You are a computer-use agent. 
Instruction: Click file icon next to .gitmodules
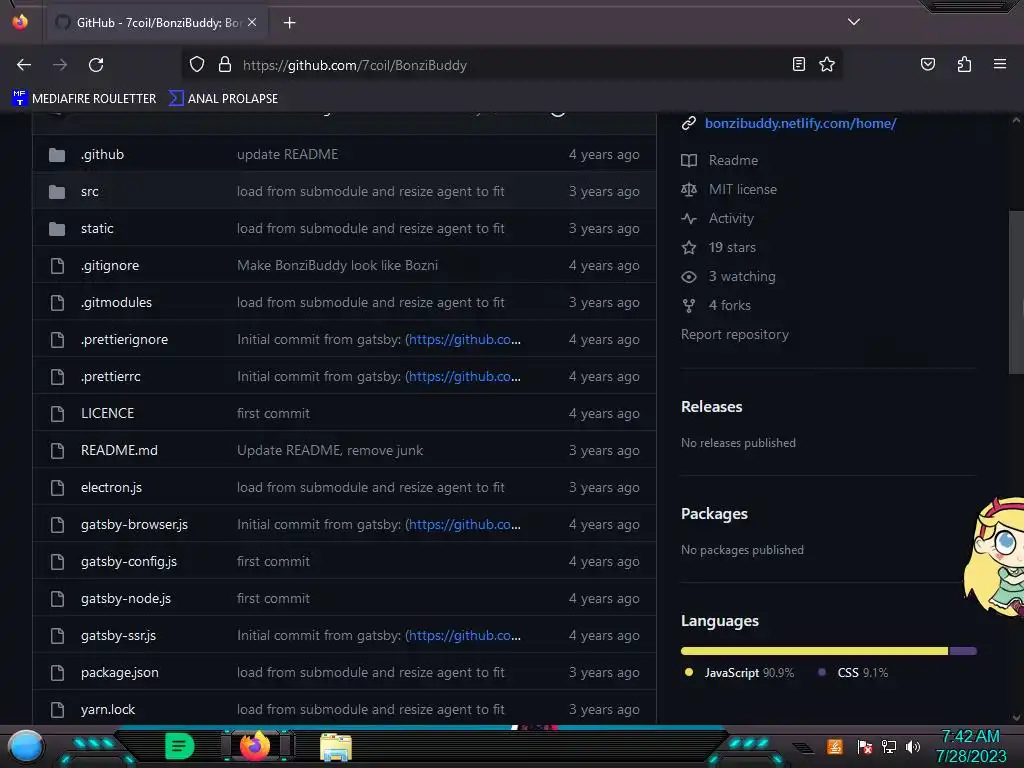(x=57, y=303)
